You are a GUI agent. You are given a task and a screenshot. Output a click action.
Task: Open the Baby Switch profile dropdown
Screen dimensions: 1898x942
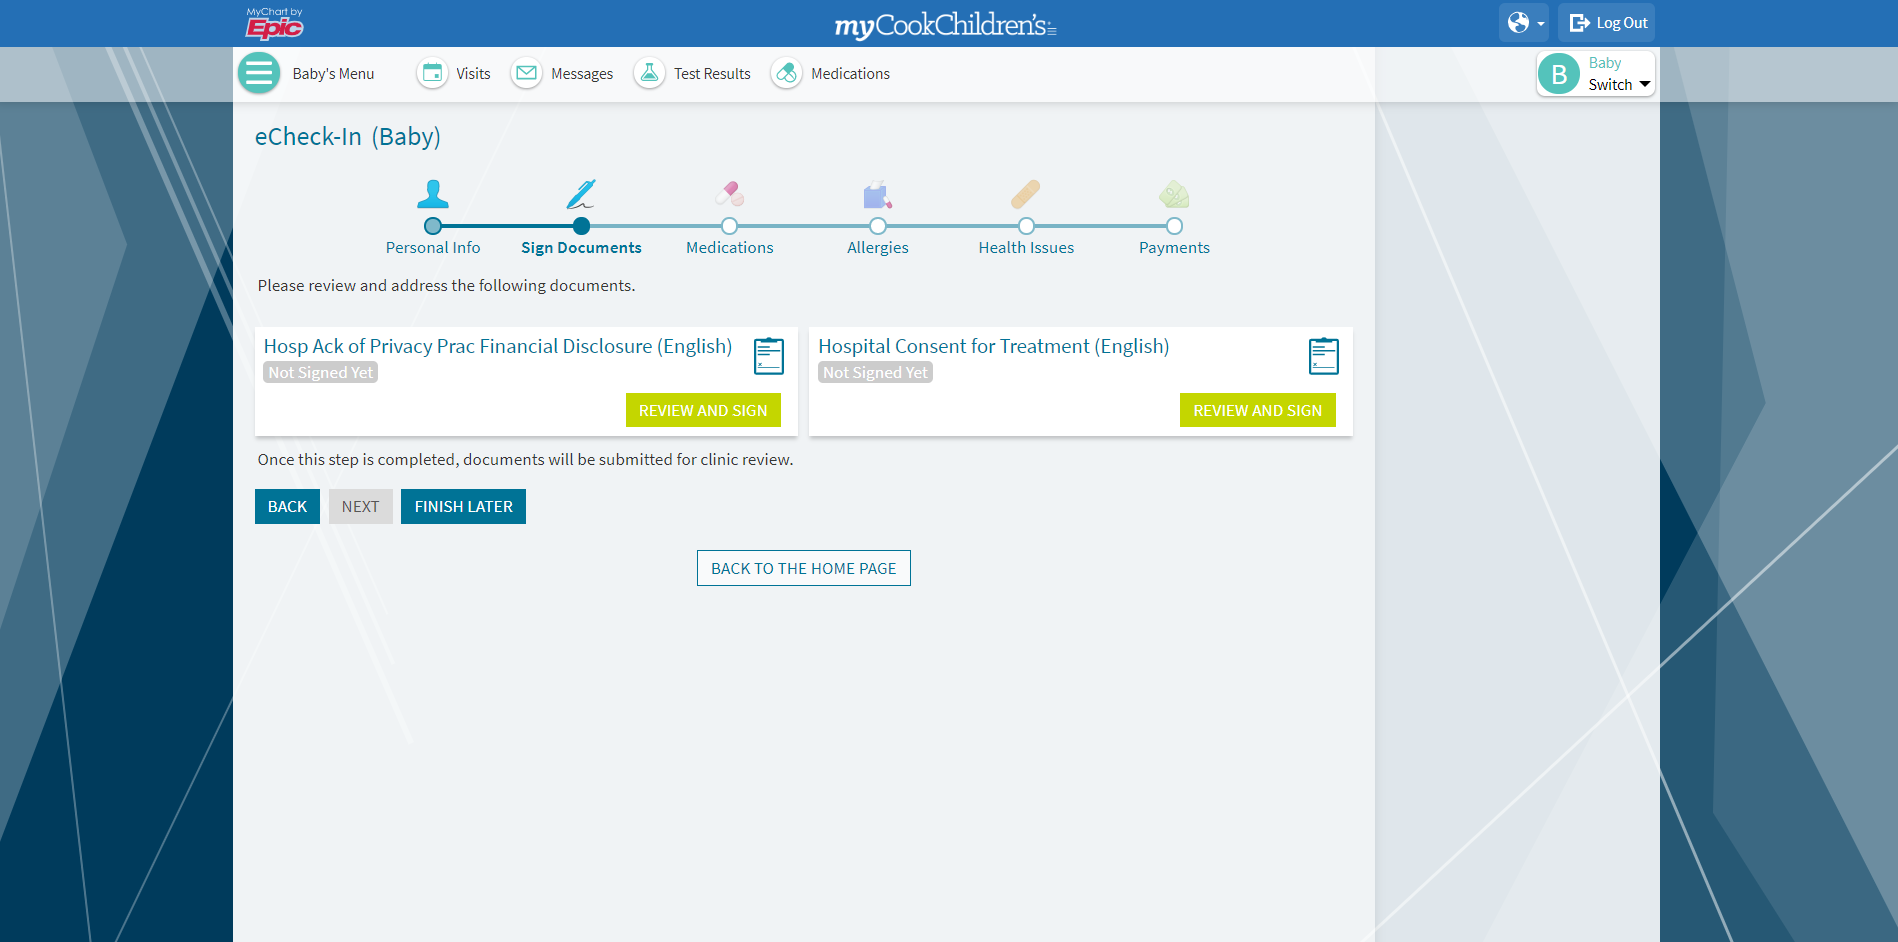[1595, 74]
